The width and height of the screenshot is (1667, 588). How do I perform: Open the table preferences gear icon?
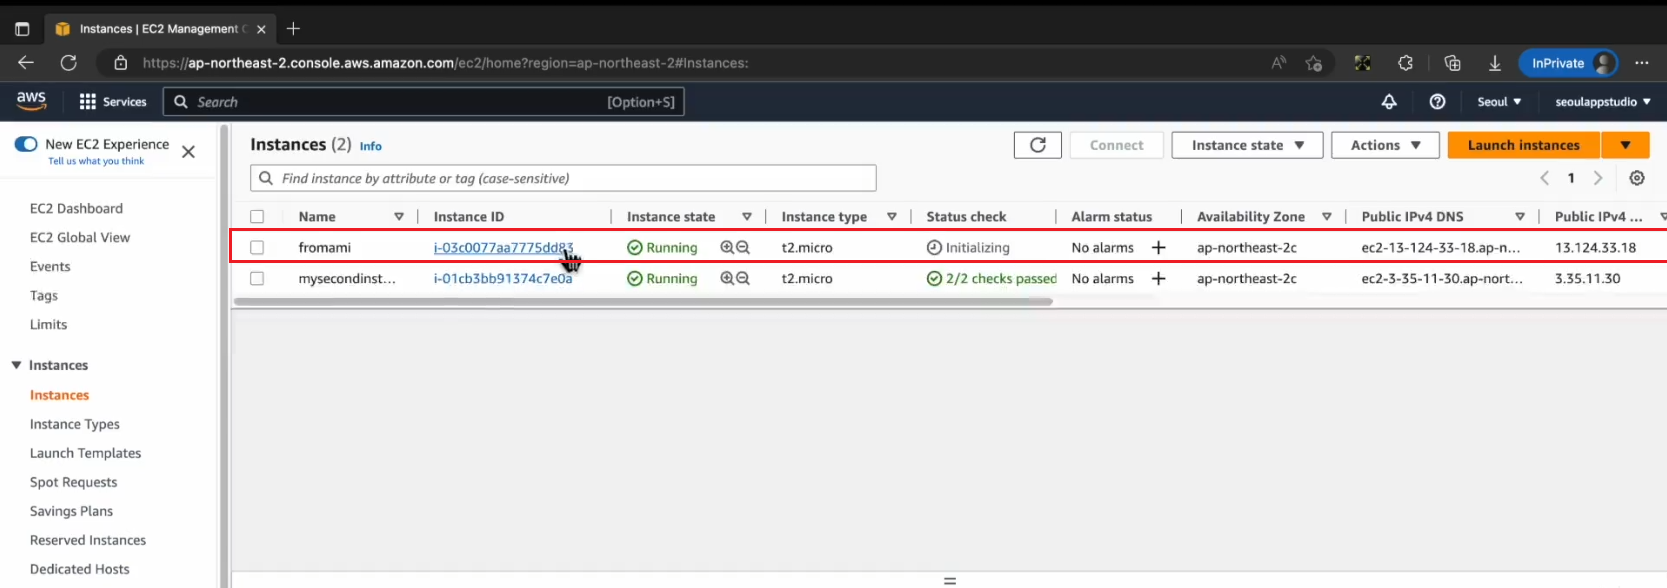tap(1637, 178)
